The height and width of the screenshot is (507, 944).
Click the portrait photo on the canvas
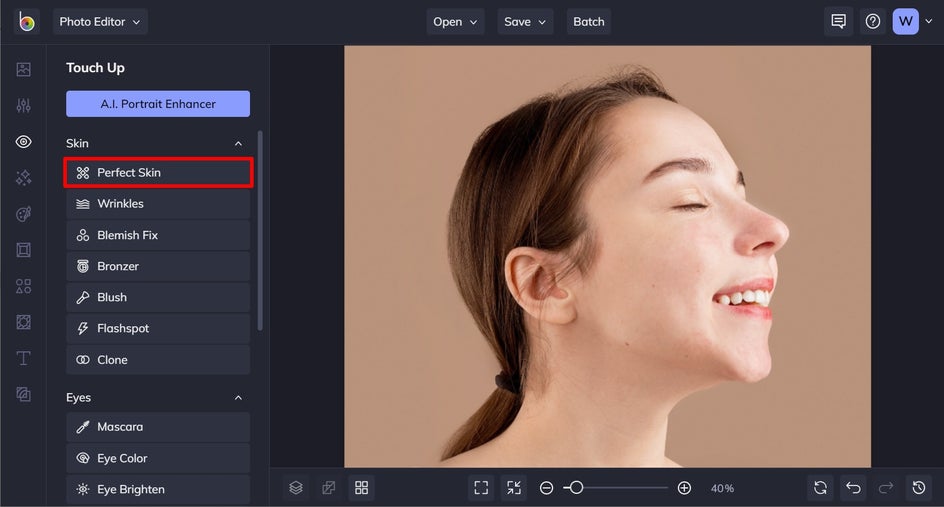607,257
